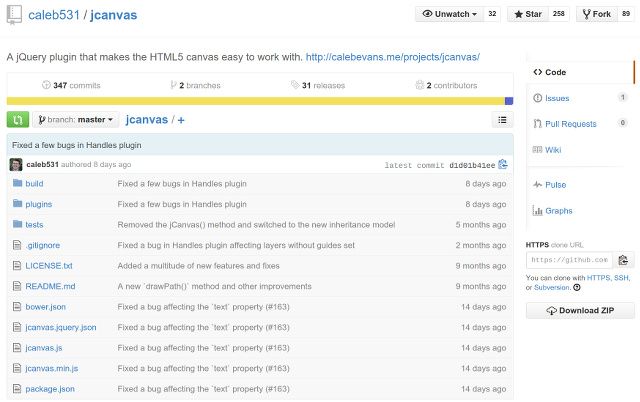Click the .gitignore file icon
The width and height of the screenshot is (640, 402).
click(17, 245)
